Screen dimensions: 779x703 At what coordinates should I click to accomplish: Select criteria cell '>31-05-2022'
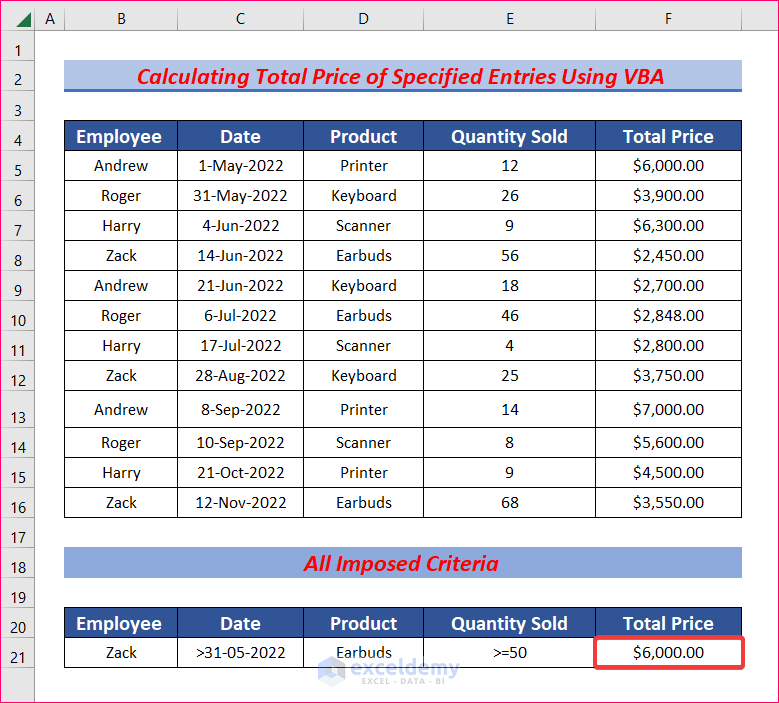coord(240,652)
